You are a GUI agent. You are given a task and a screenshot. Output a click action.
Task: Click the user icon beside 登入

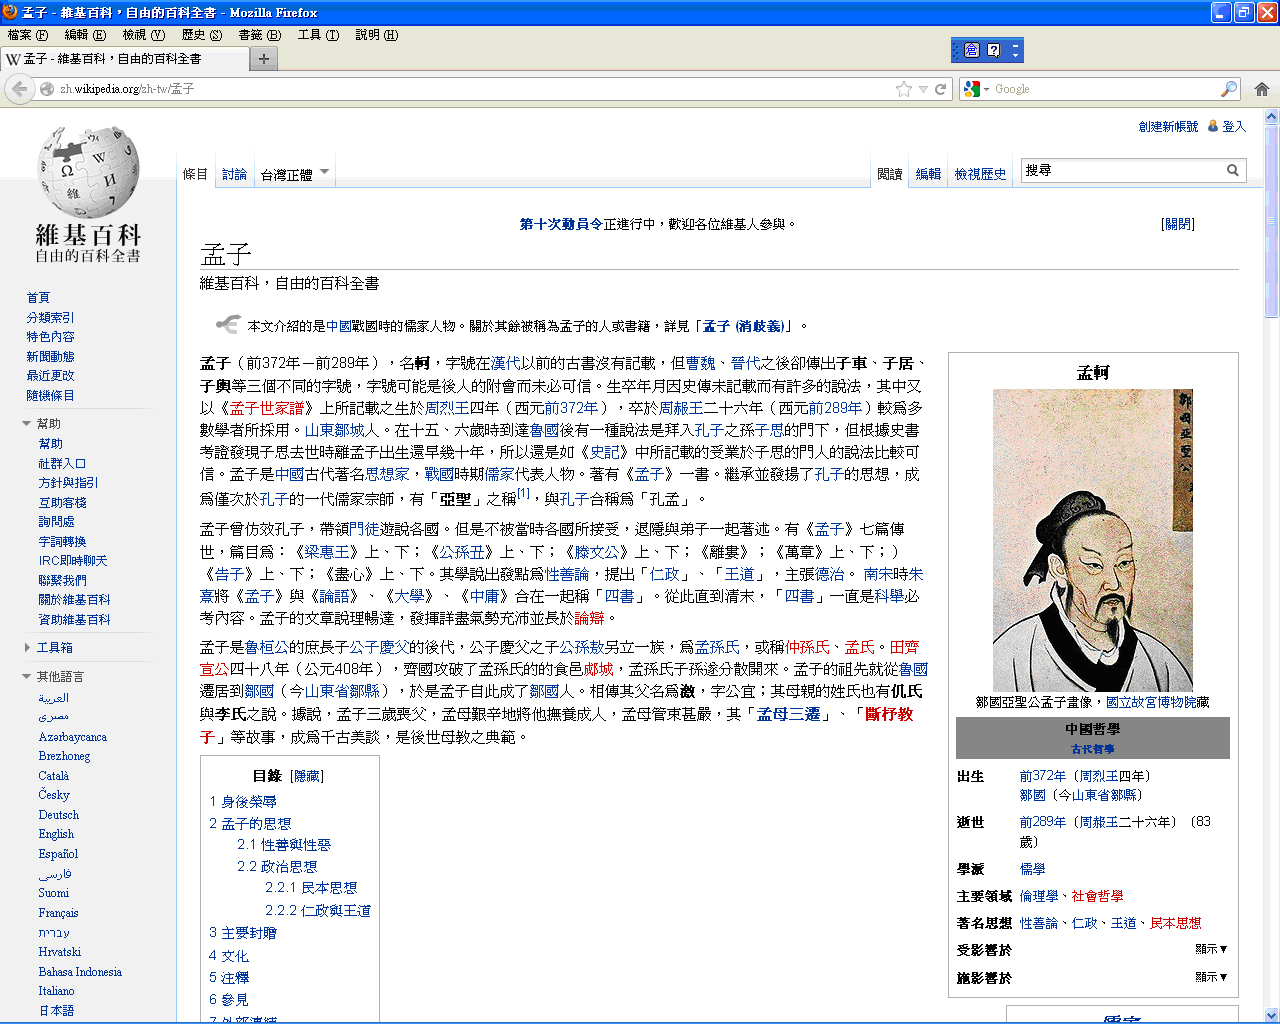(1213, 126)
